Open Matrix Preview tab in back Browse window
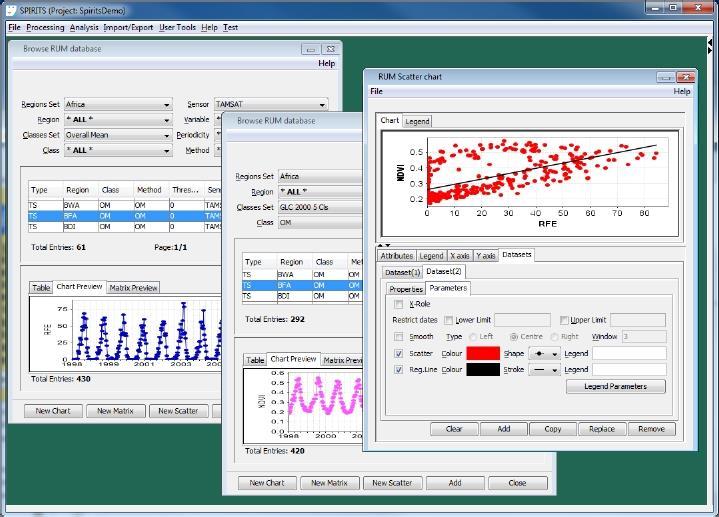This screenshot has width=719, height=517. click(x=133, y=288)
